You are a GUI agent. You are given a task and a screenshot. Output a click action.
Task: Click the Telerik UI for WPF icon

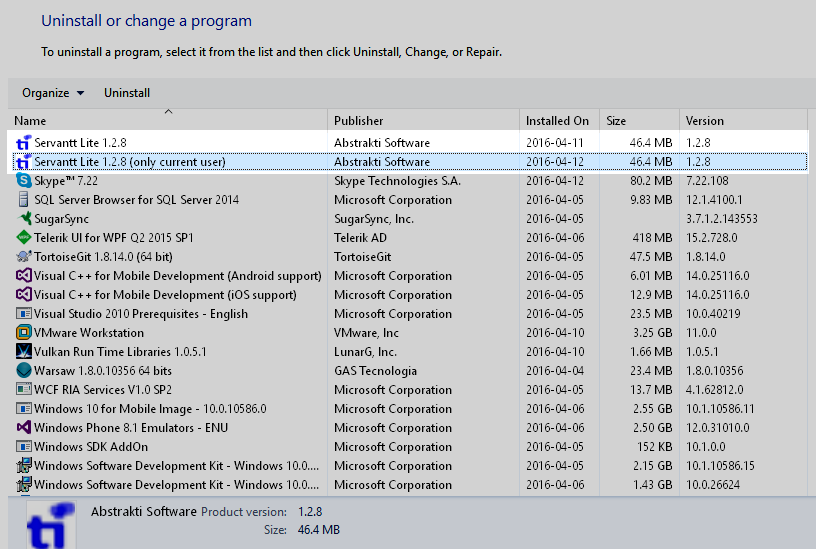[x=24, y=238]
